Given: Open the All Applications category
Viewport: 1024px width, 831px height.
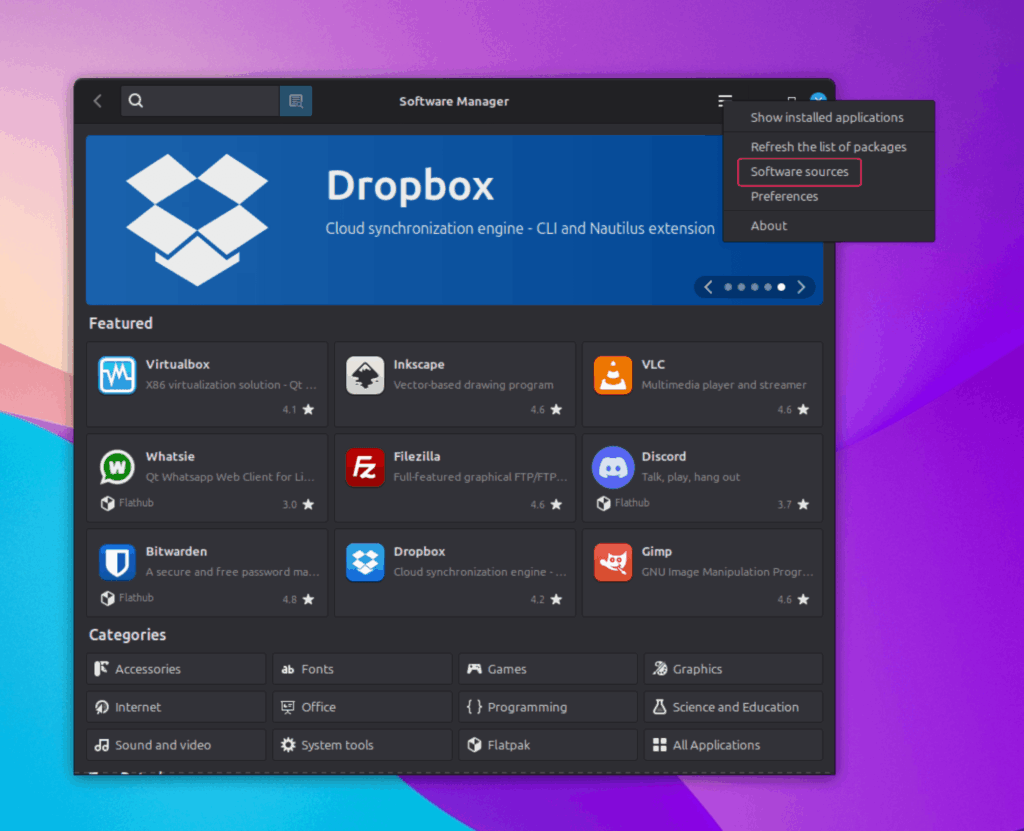Looking at the screenshot, I should click(x=733, y=745).
